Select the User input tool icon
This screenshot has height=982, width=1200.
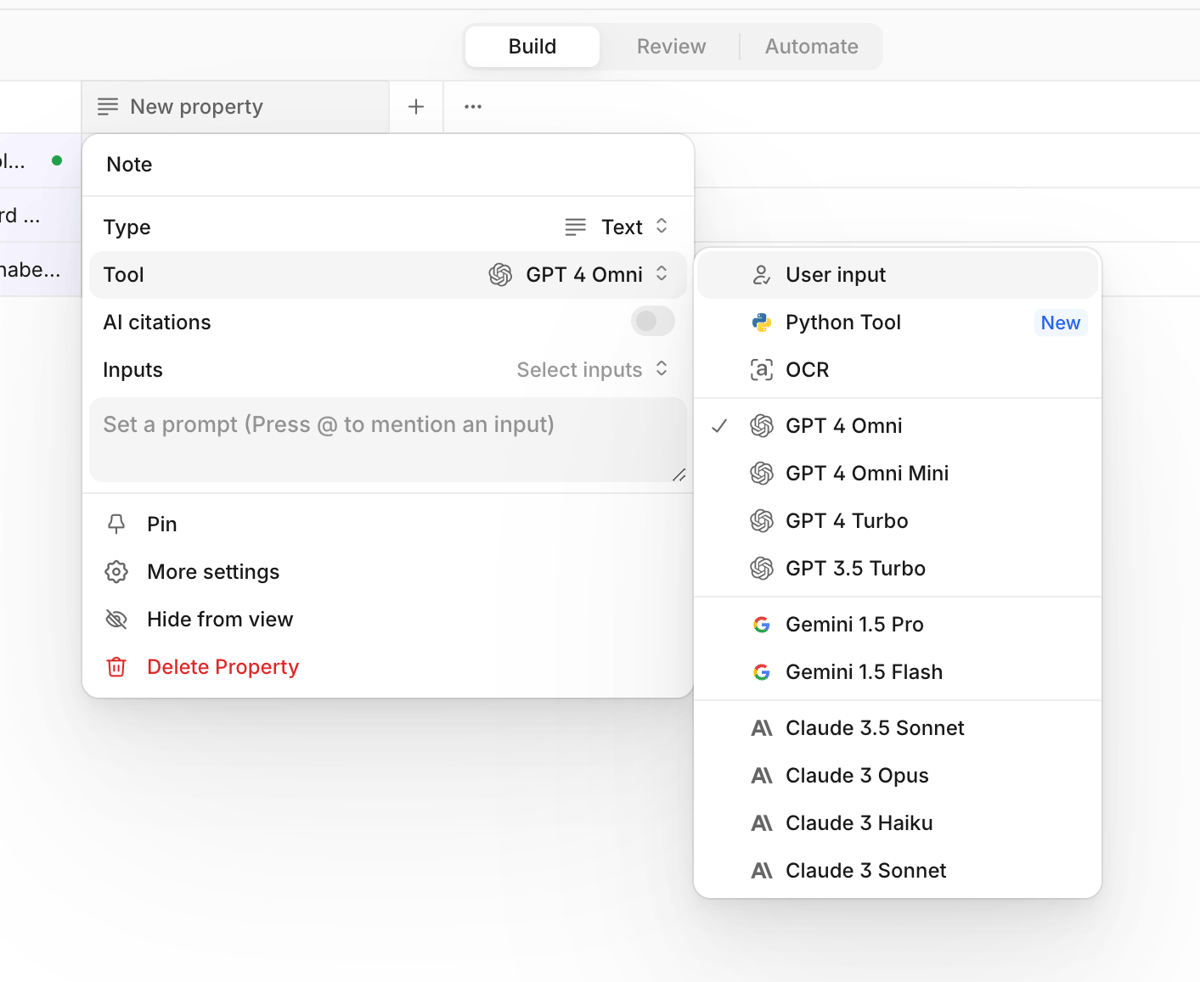[x=763, y=275]
